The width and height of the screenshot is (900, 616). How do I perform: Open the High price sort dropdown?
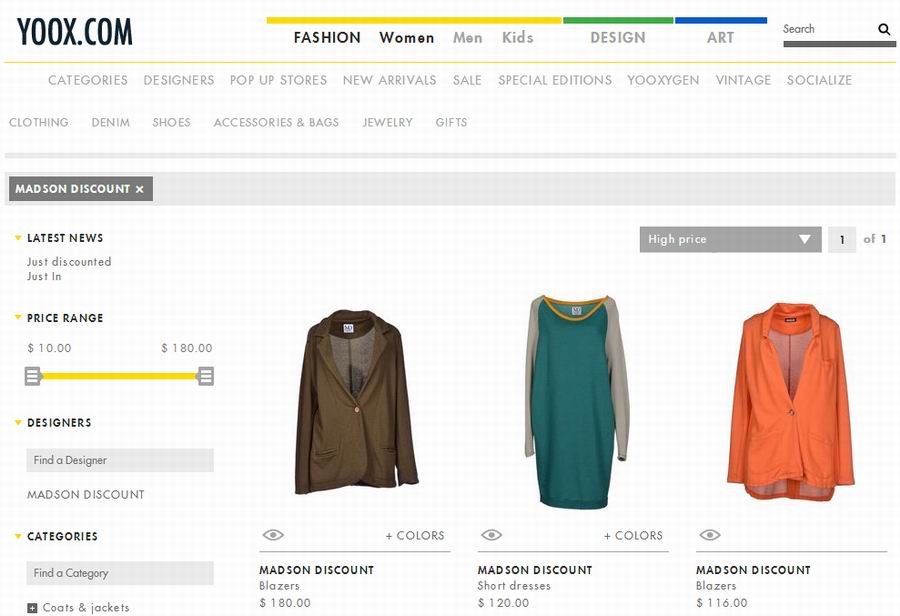730,239
